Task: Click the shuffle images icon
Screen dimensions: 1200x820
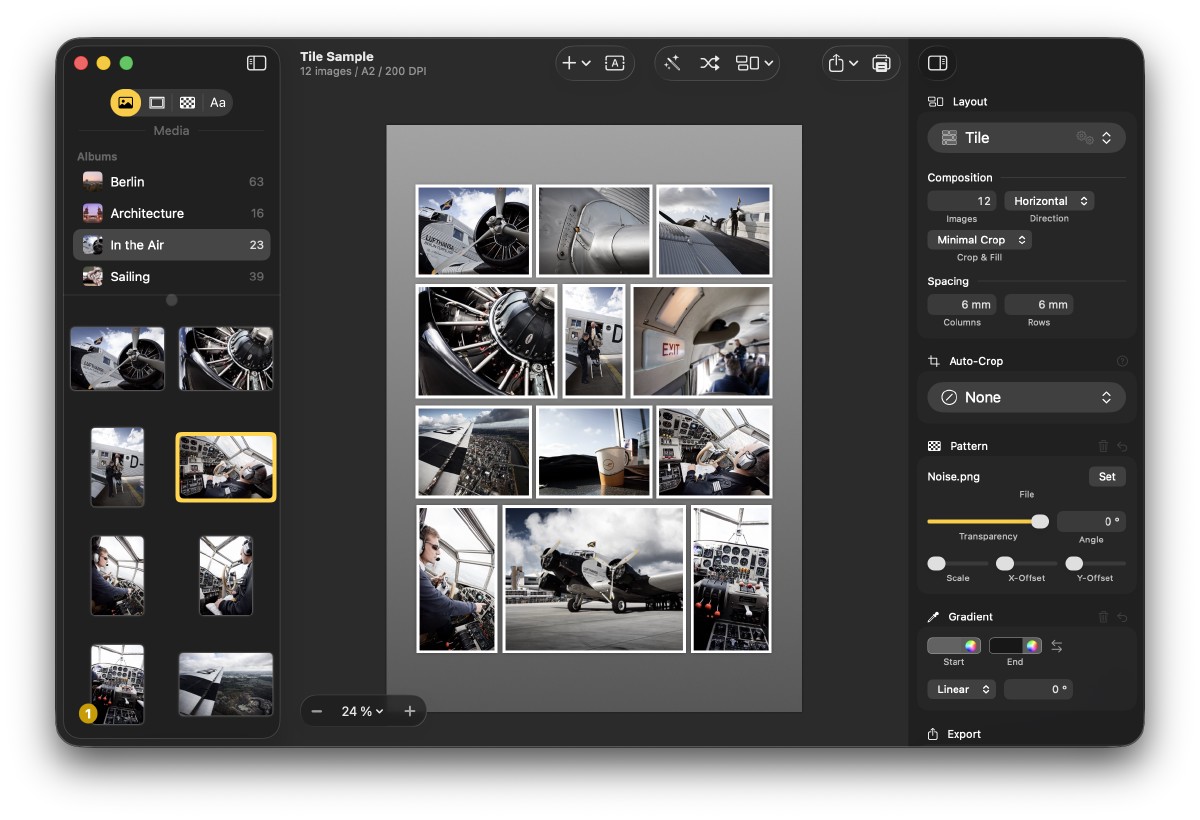Action: tap(709, 63)
